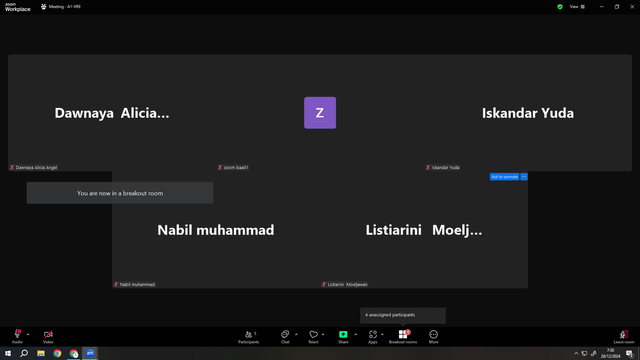The image size is (640, 360).
Task: Minimize the Zoom meeting window
Action: (601, 7)
